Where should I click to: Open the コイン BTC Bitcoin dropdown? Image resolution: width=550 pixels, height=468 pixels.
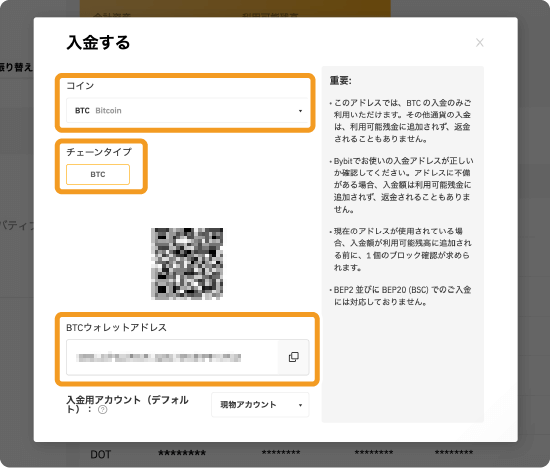[x=188, y=111]
